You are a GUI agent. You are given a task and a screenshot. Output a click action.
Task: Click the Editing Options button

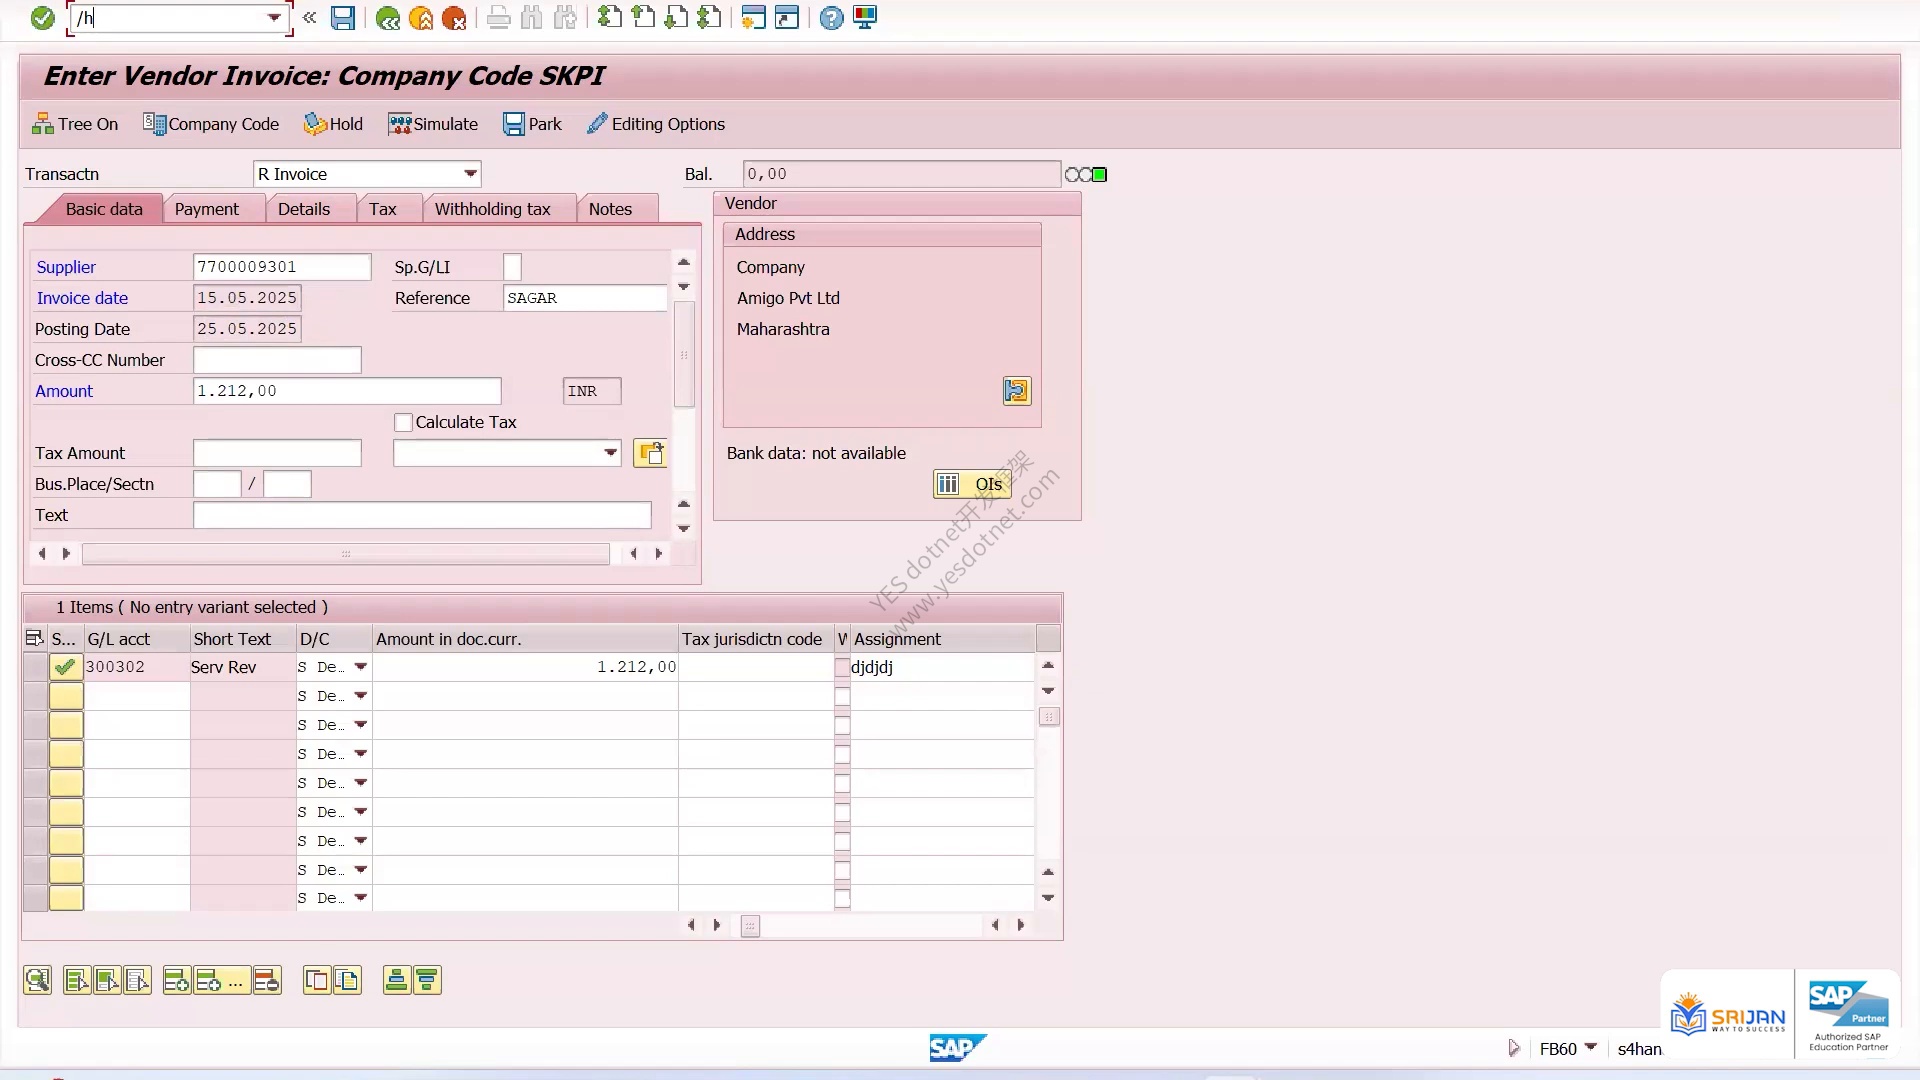pos(656,124)
